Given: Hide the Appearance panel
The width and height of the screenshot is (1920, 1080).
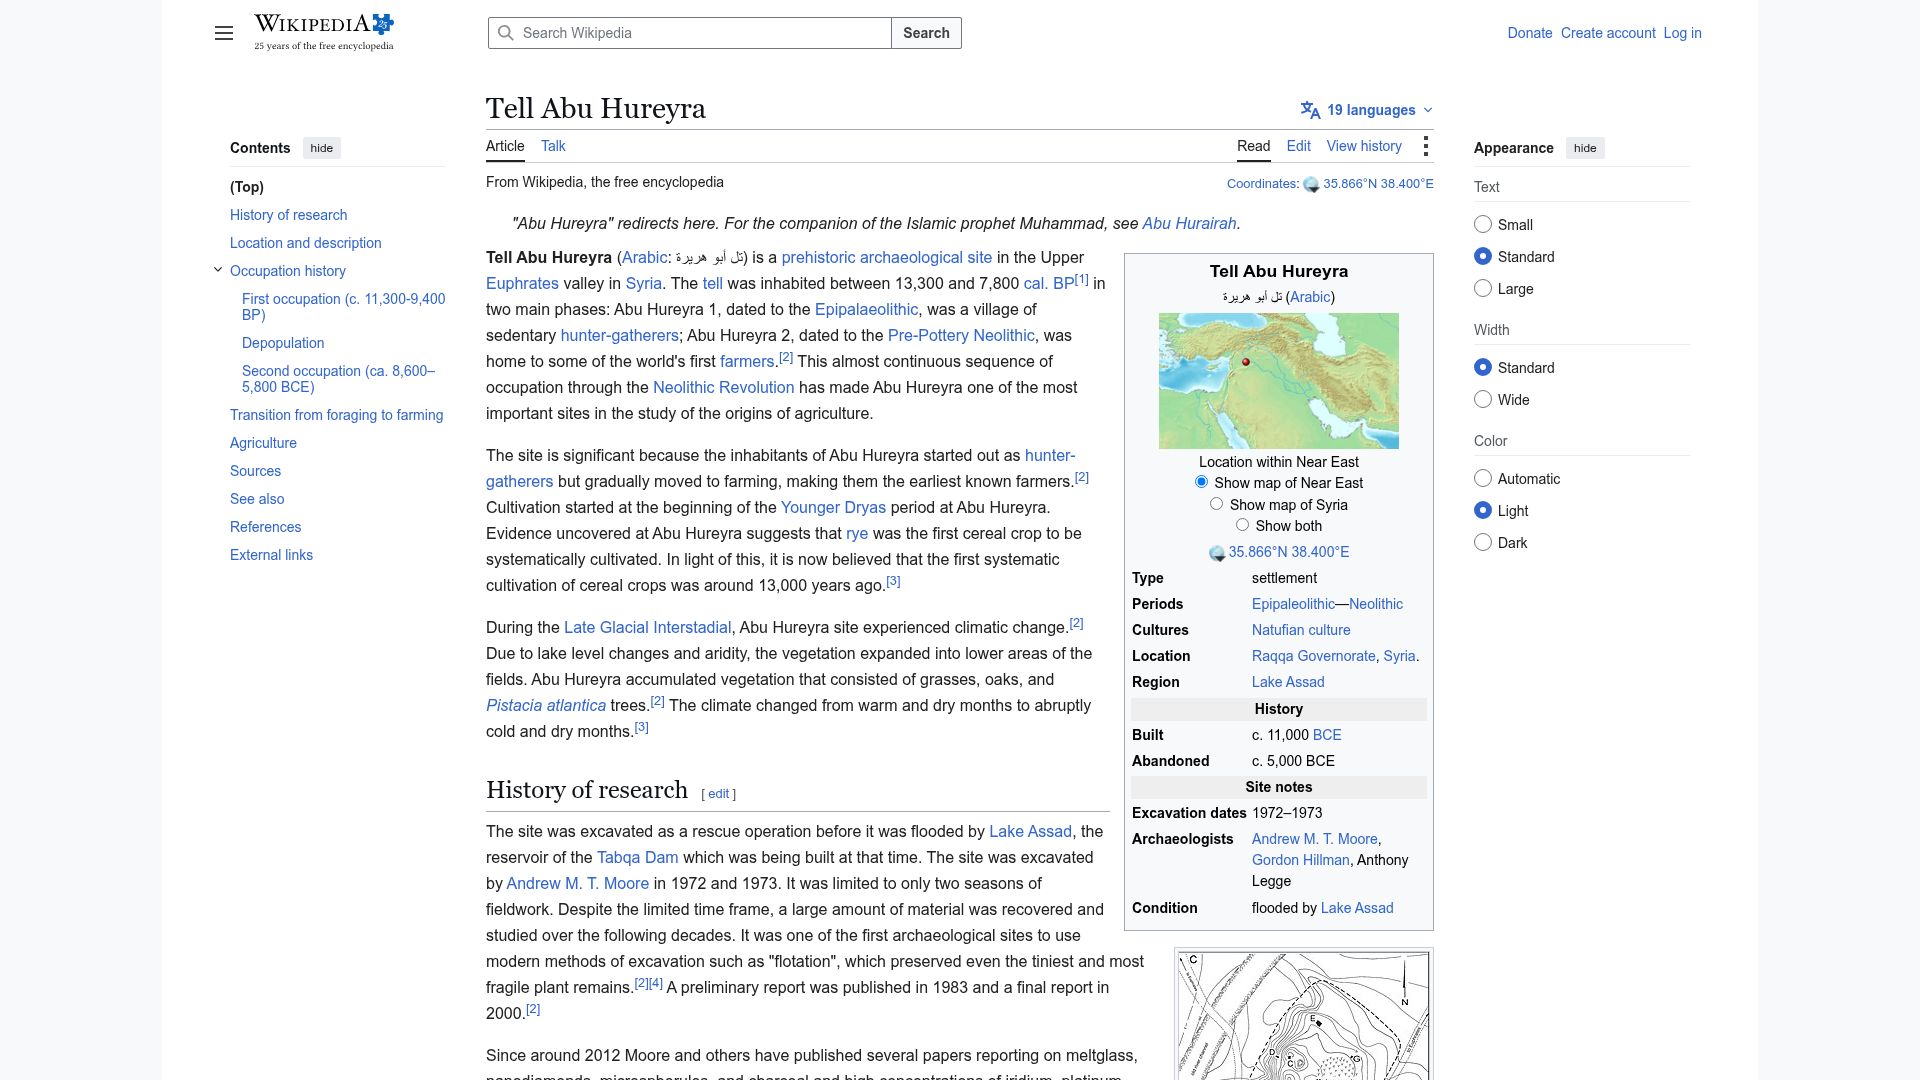Looking at the screenshot, I should pos(1585,148).
